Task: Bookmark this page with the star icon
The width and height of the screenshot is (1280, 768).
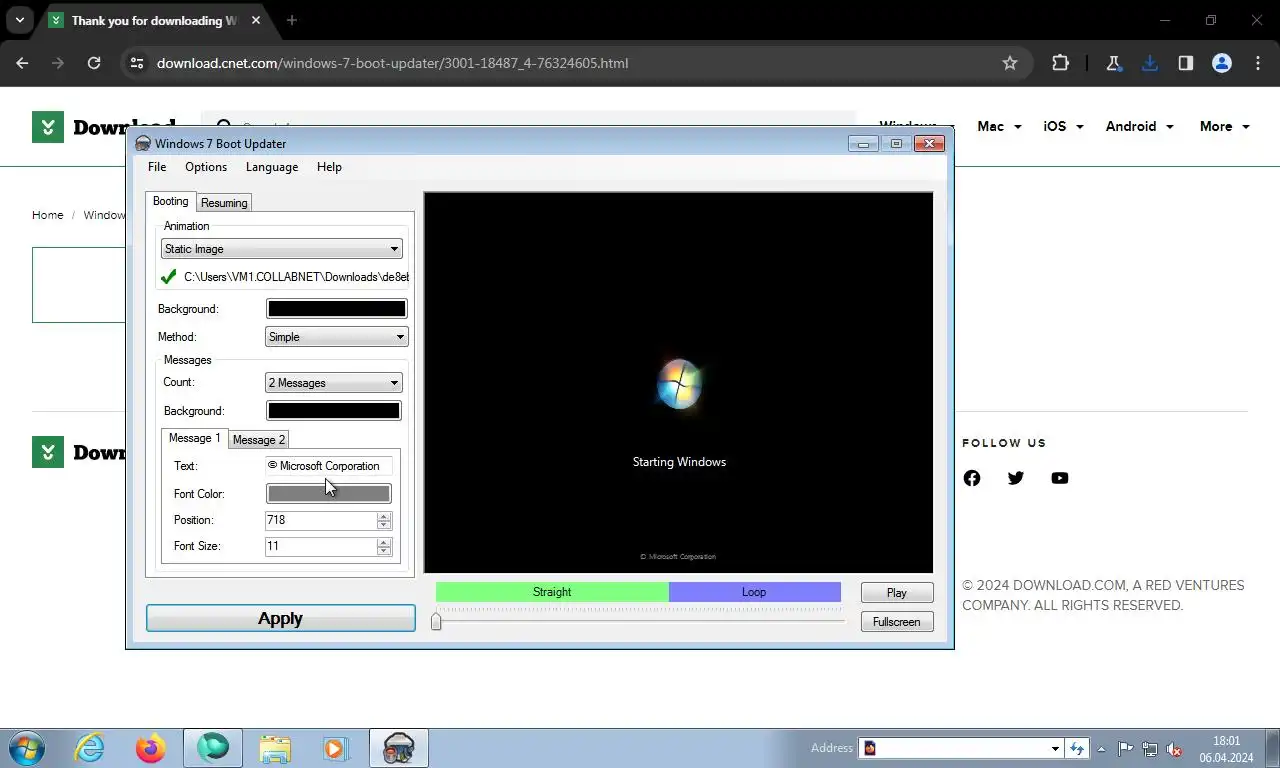Action: pos(1010,63)
